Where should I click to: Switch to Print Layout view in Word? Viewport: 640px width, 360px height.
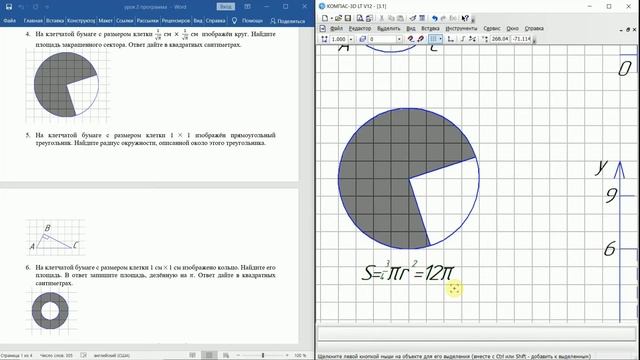tap(209, 356)
